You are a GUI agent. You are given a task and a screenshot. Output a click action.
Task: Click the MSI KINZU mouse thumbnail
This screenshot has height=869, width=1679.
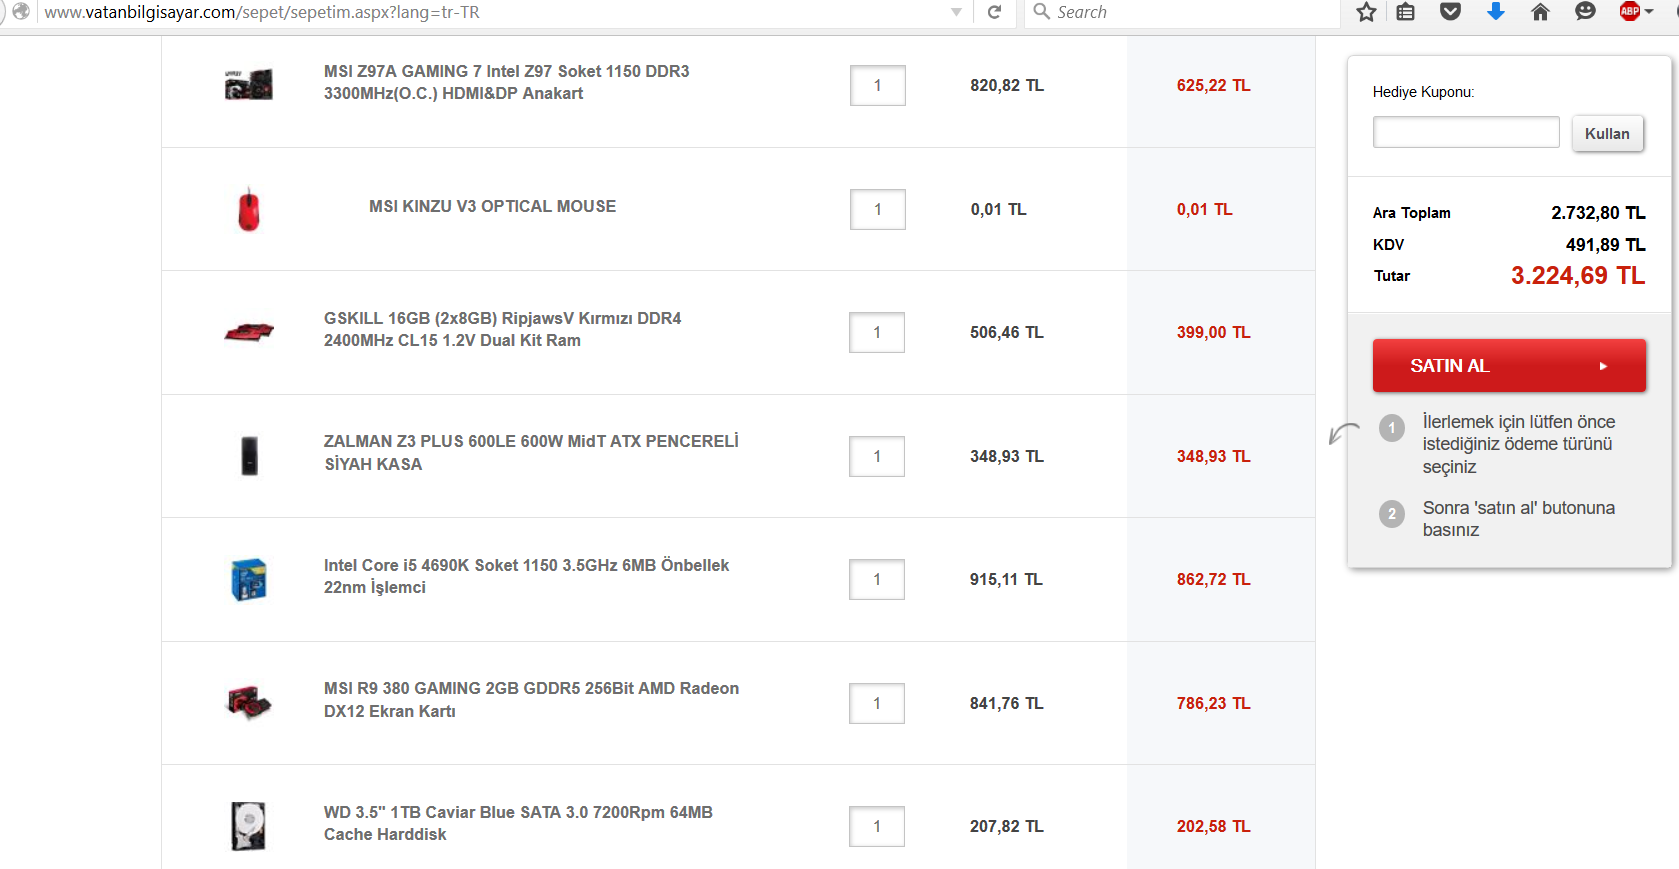tap(249, 209)
